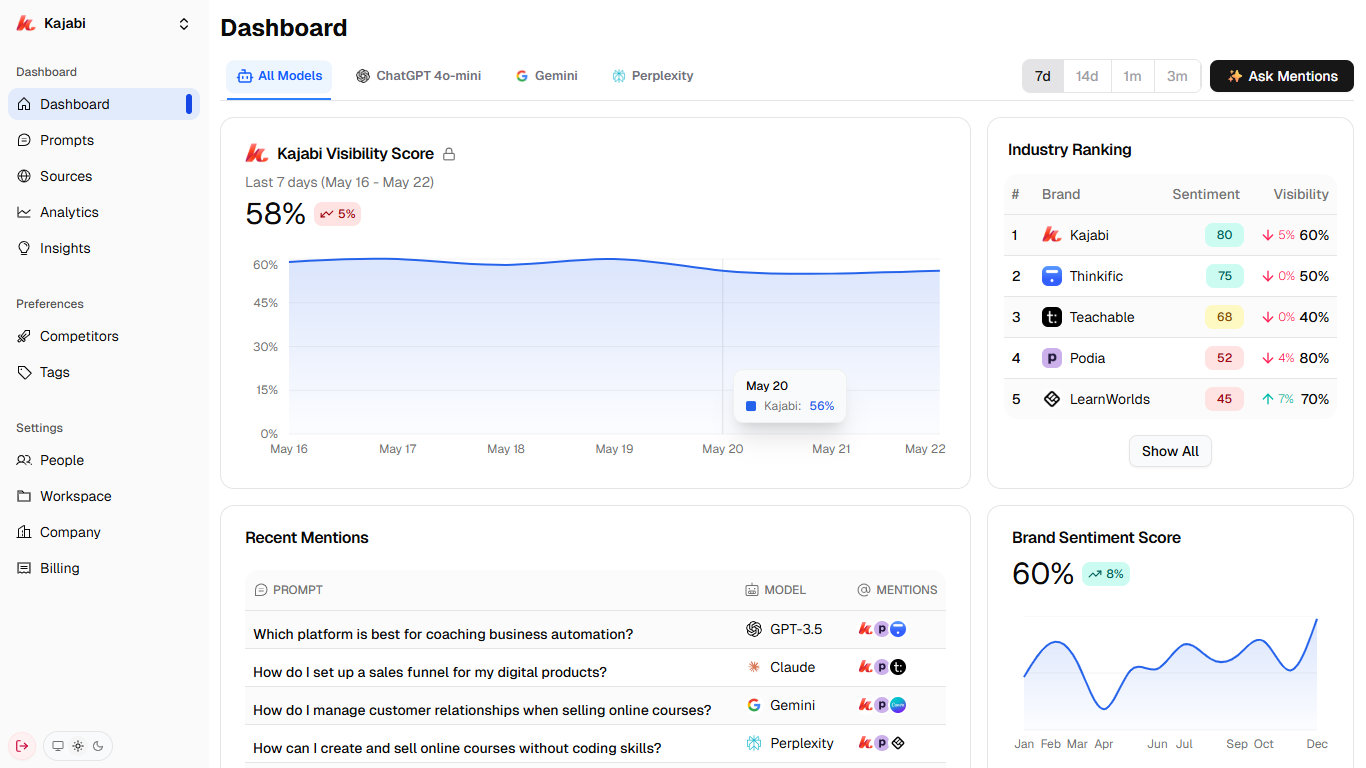Click mention icons in the Claude row
Screen dimensions: 1366x768
click(x=882, y=667)
